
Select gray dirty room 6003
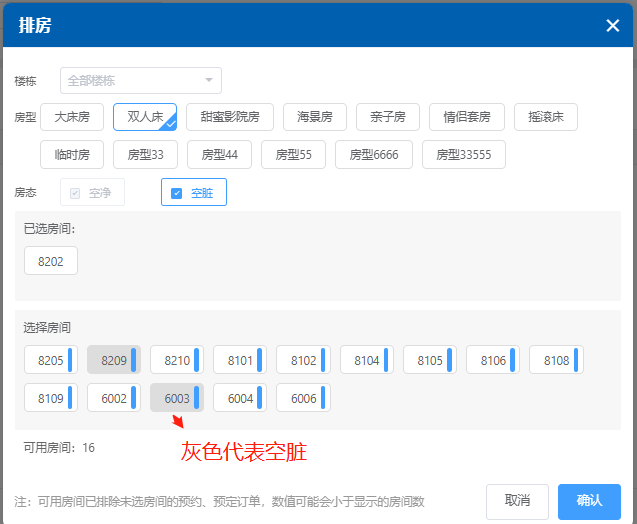(177, 398)
